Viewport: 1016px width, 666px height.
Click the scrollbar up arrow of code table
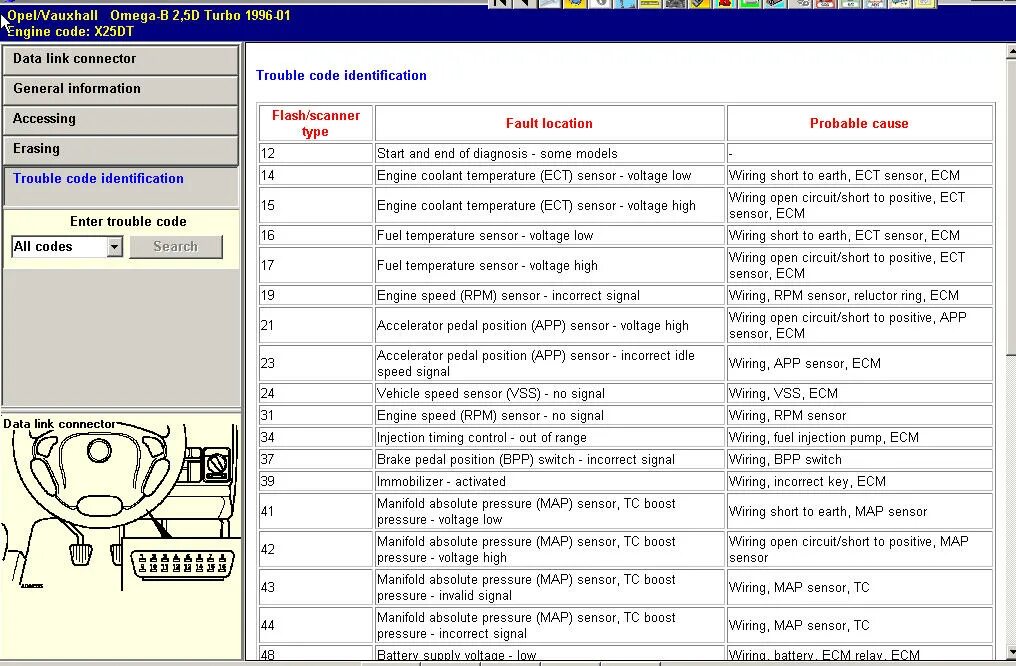click(x=1011, y=50)
